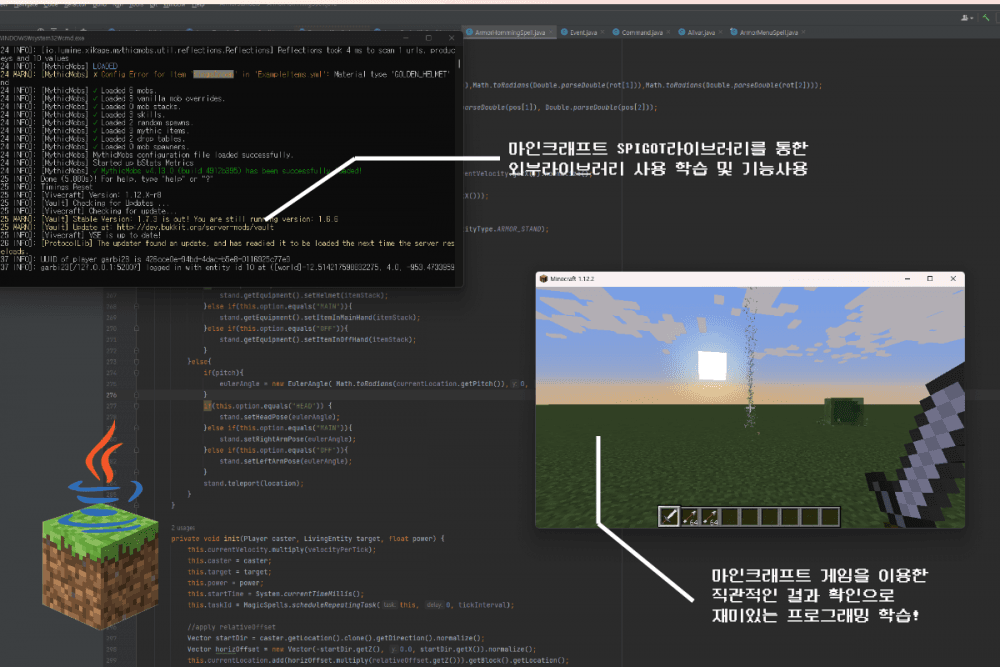The image size is (1000, 667).
Task: Close the cmd.exe console window
Action: (x=452, y=38)
